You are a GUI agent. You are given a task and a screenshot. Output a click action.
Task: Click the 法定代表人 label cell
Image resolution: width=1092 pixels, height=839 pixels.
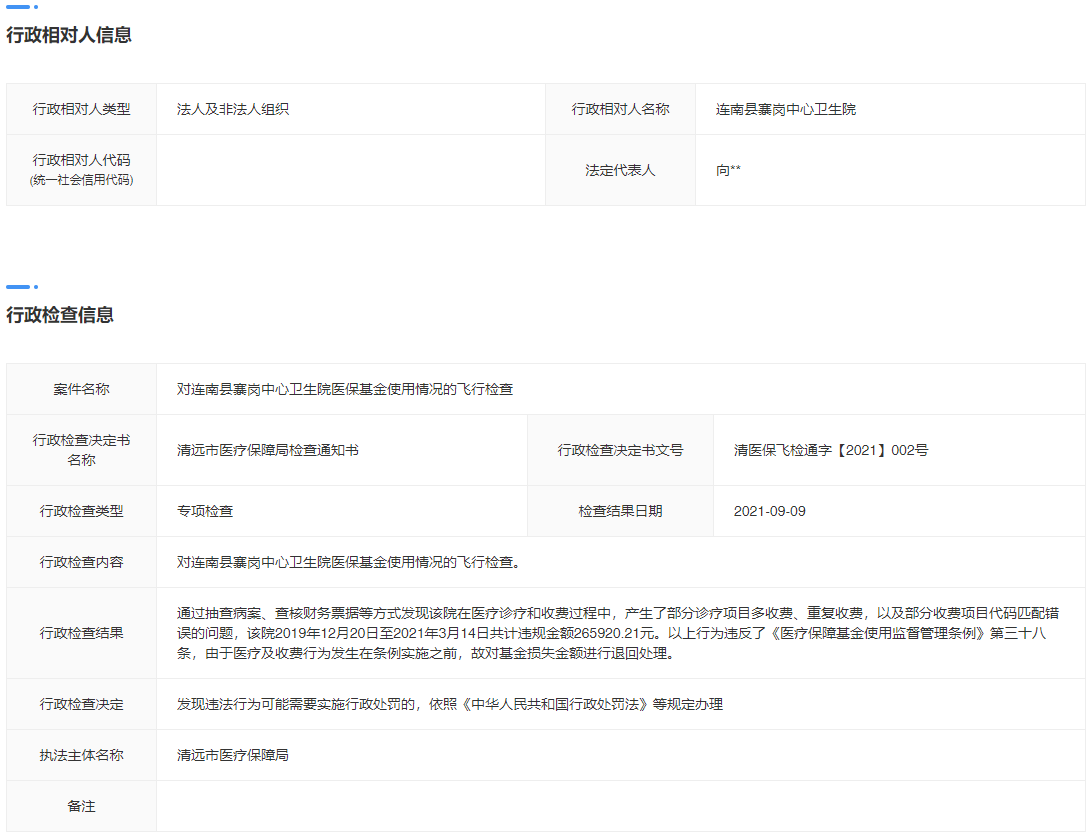pyautogui.click(x=620, y=170)
